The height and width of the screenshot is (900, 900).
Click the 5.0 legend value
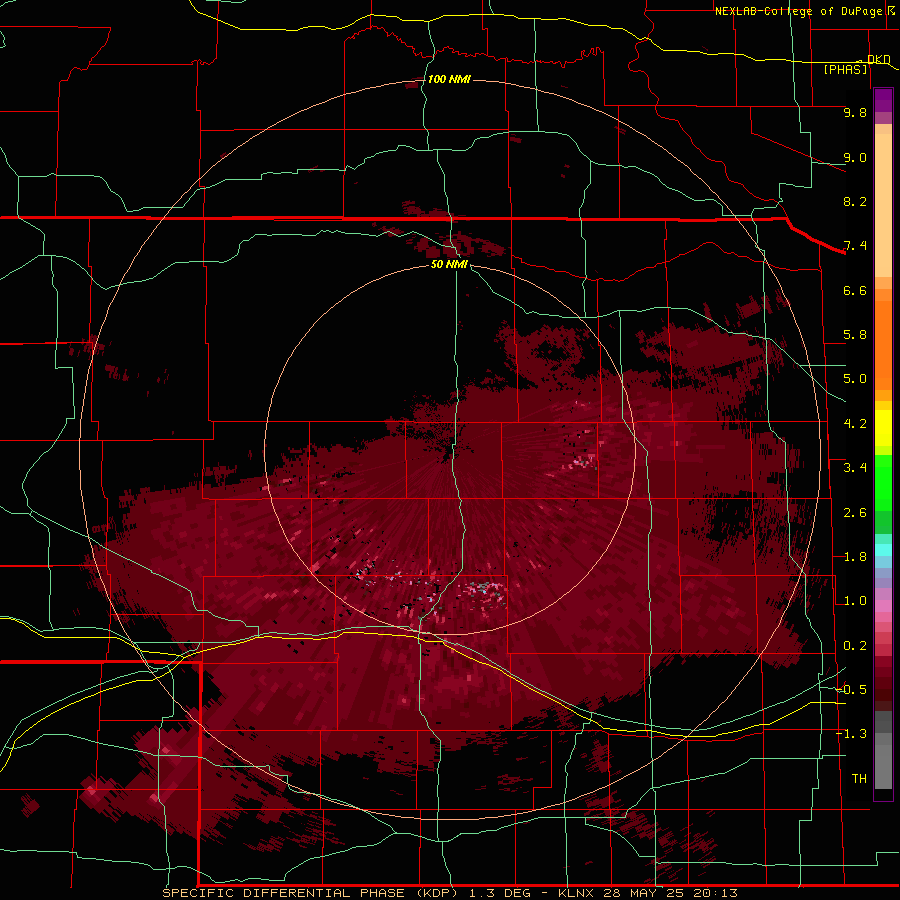tap(855, 379)
